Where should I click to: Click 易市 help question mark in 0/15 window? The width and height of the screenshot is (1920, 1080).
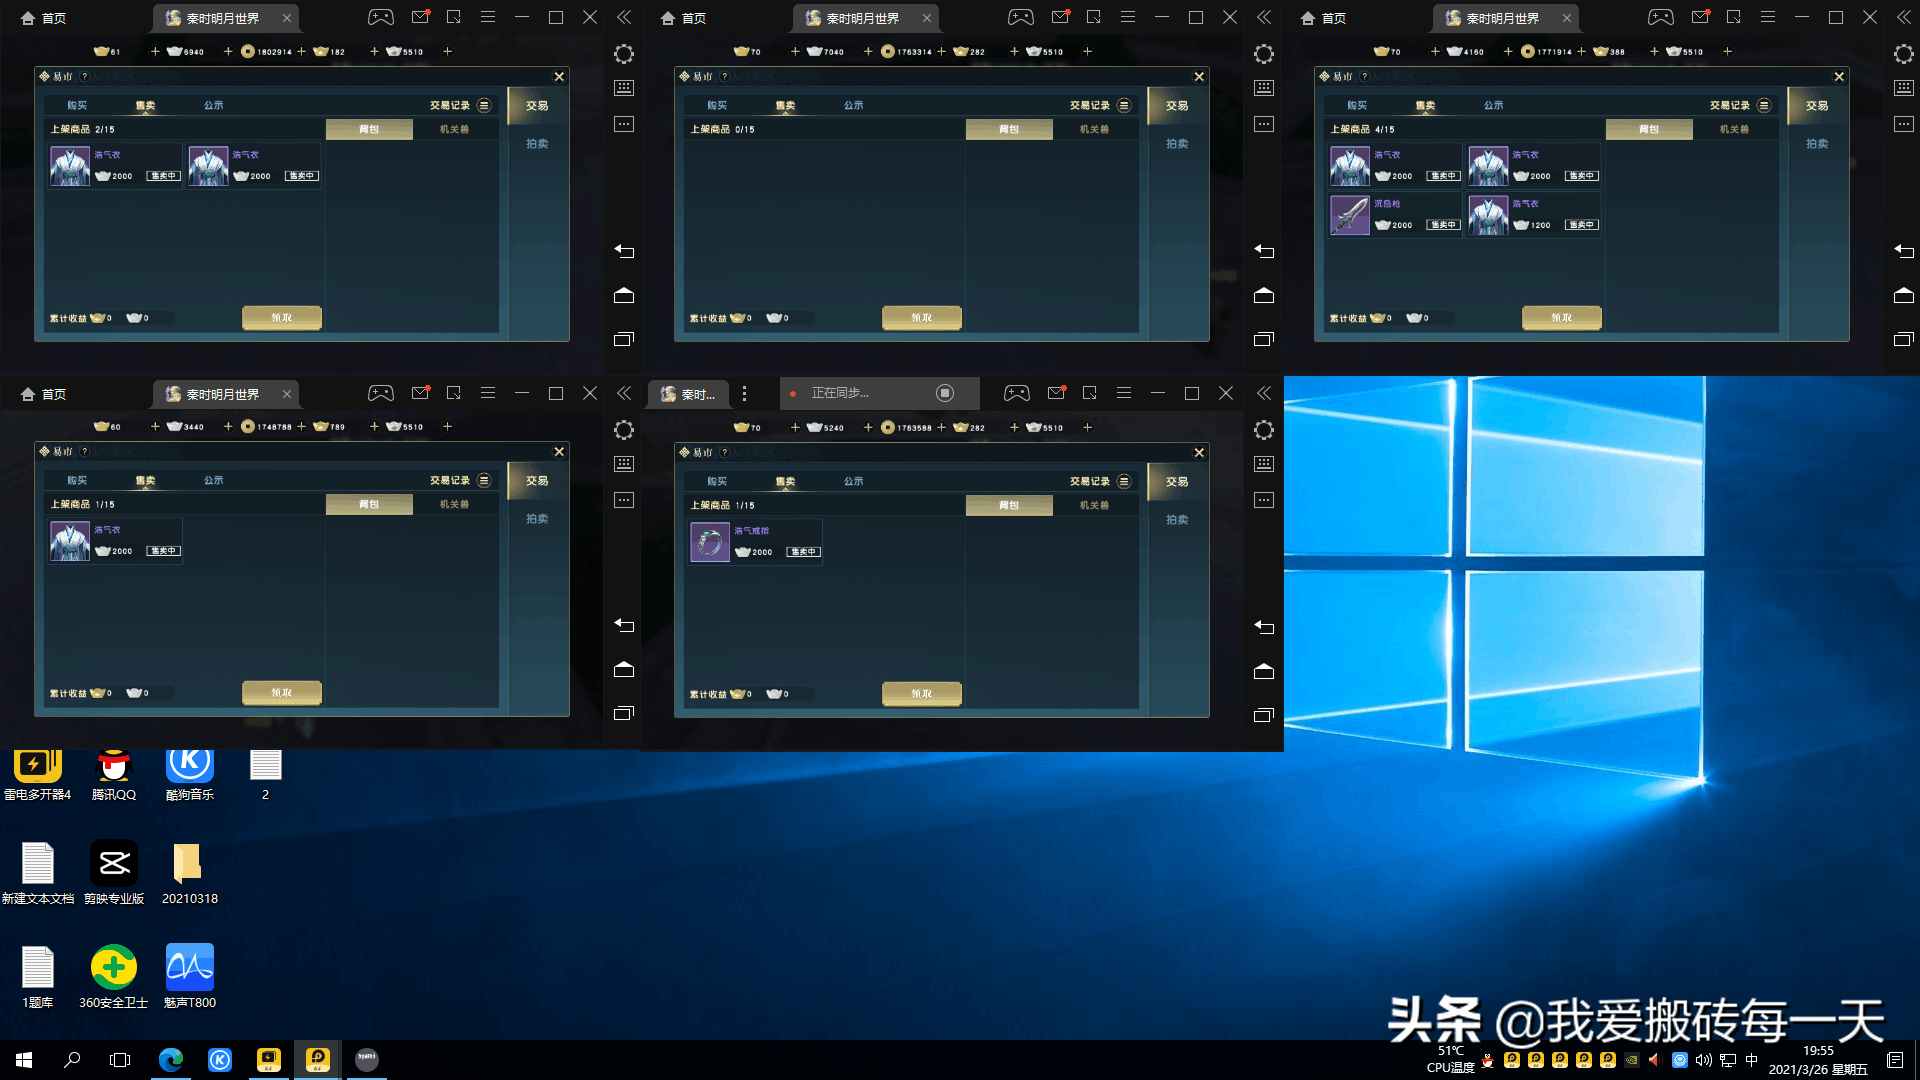point(724,76)
